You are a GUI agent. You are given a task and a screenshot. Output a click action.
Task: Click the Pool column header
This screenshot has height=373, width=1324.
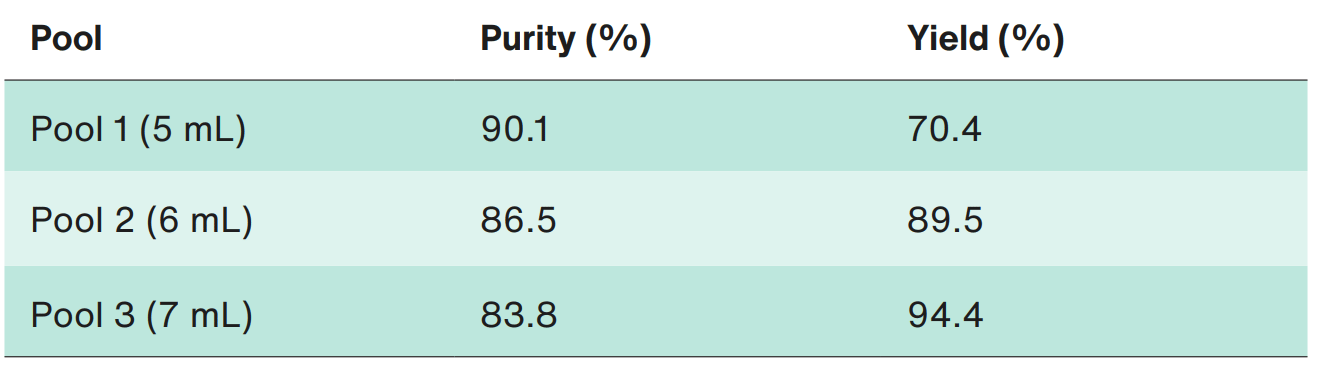click(x=67, y=39)
